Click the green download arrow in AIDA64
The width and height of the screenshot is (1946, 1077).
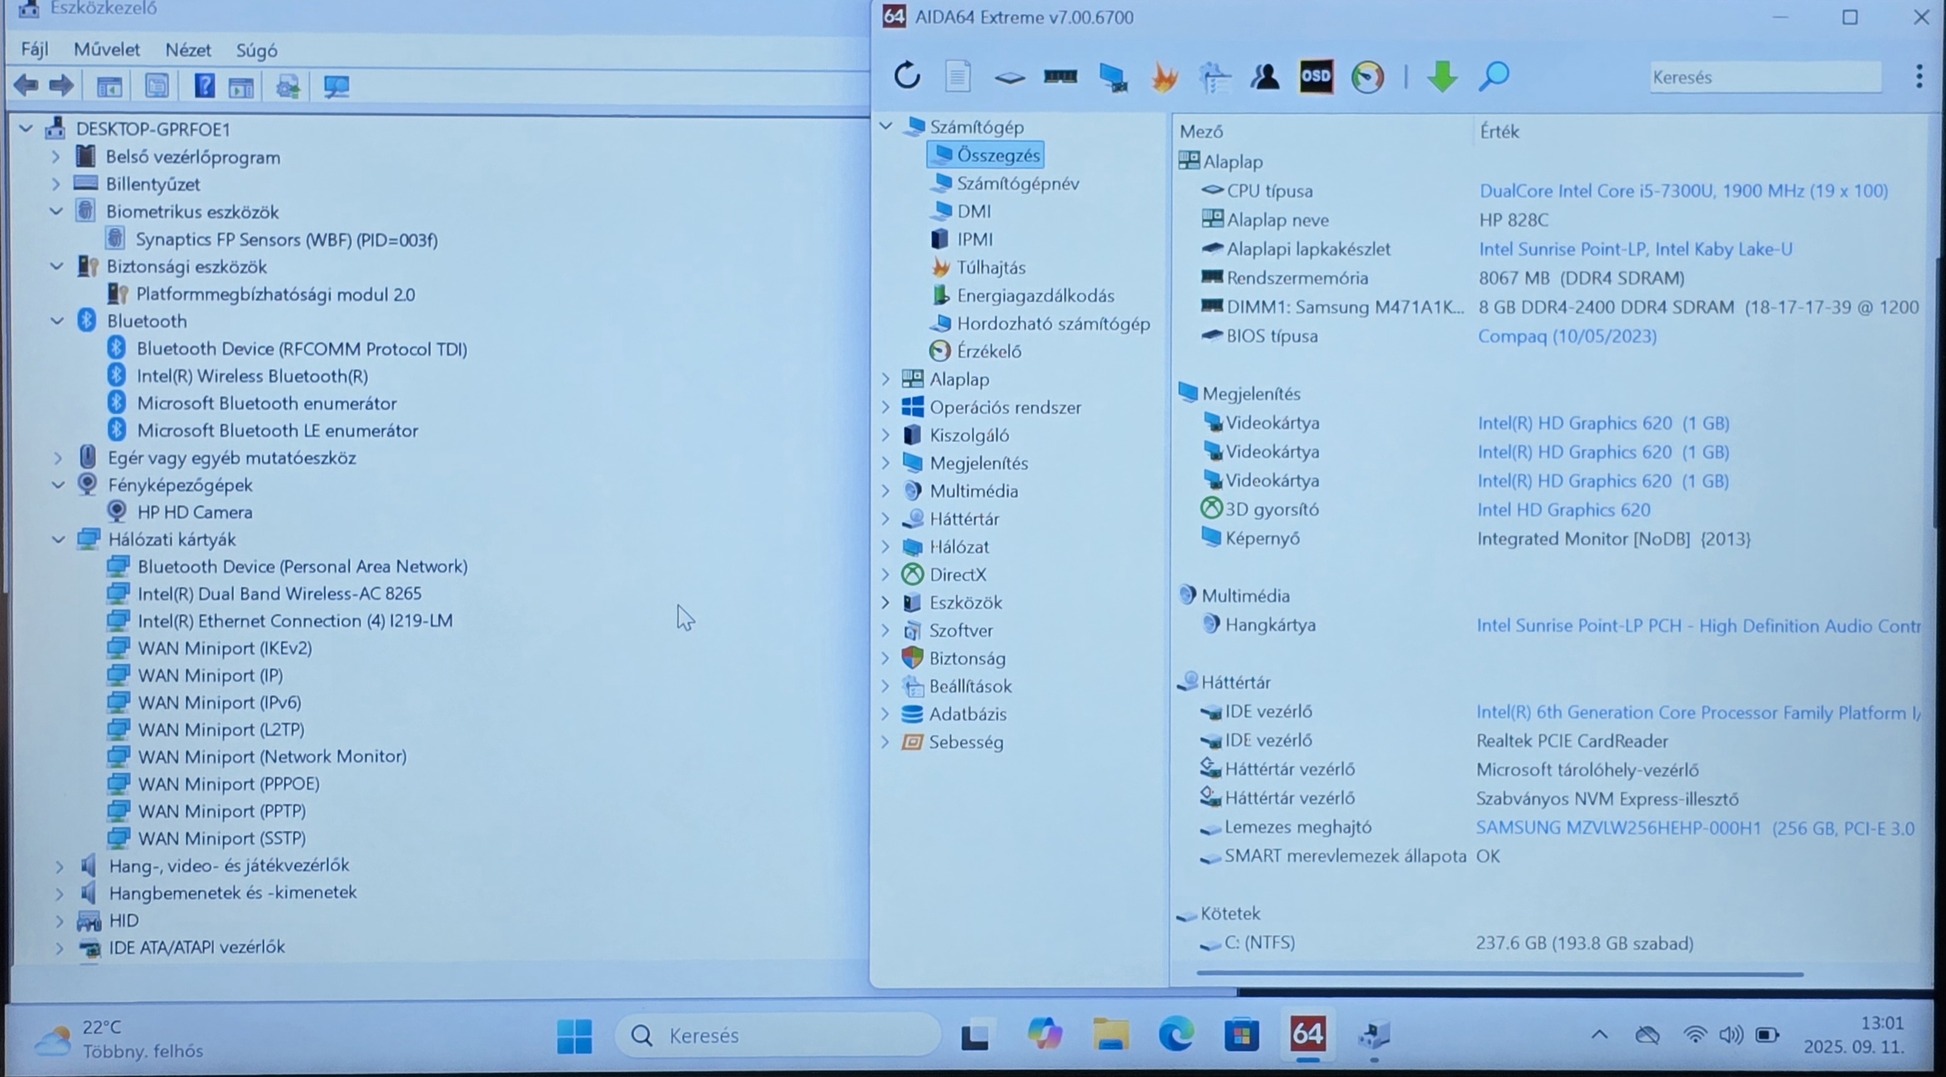point(1441,76)
